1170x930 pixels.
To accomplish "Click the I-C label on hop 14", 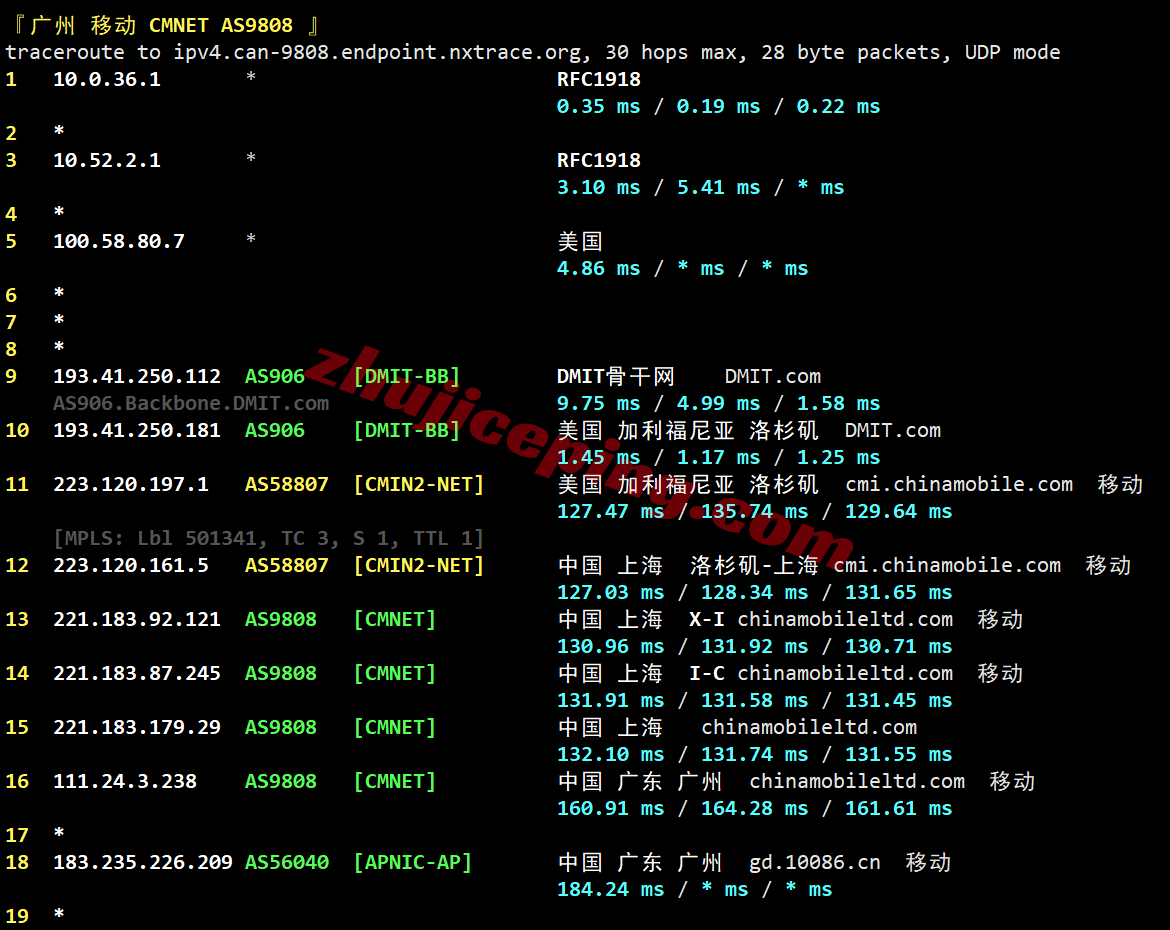I will coord(707,674).
